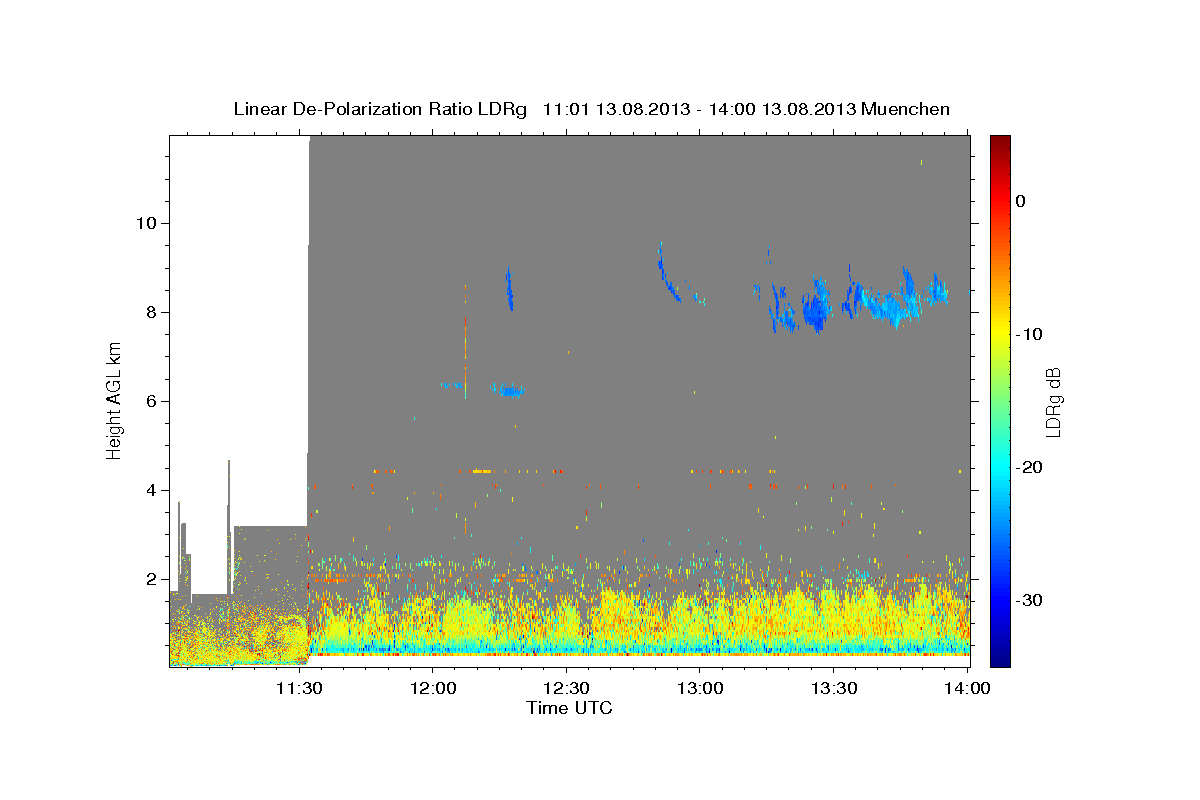Click the 12:30 time tick label
Image resolution: width=1200 pixels, height=800 pixels.
567,689
